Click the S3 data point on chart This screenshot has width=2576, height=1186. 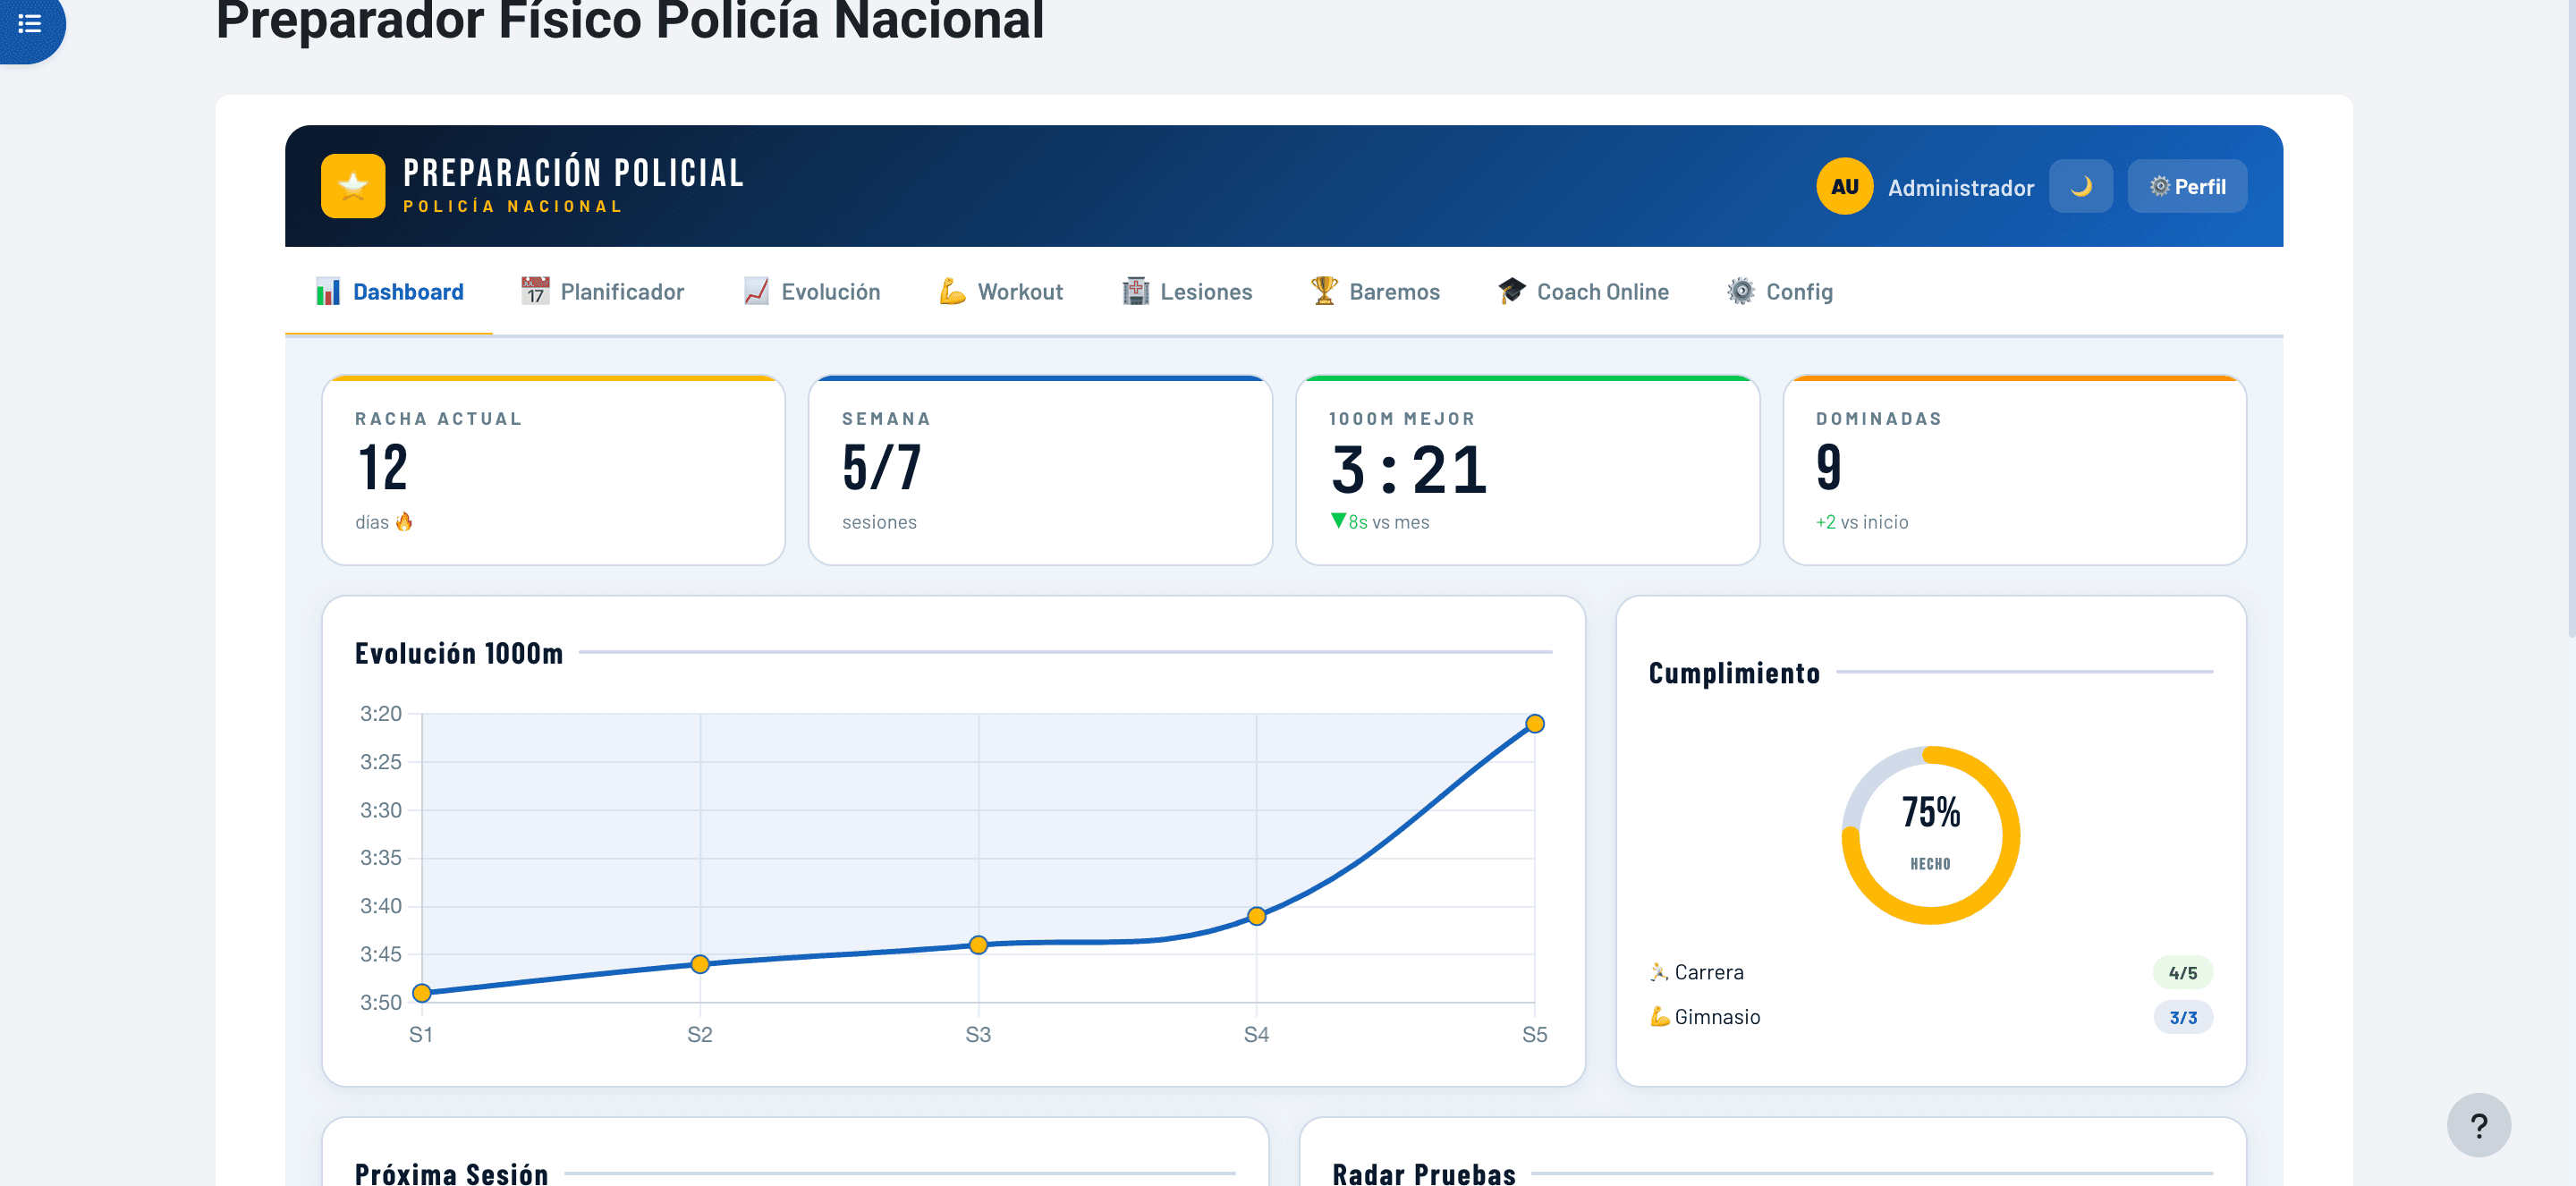[978, 945]
